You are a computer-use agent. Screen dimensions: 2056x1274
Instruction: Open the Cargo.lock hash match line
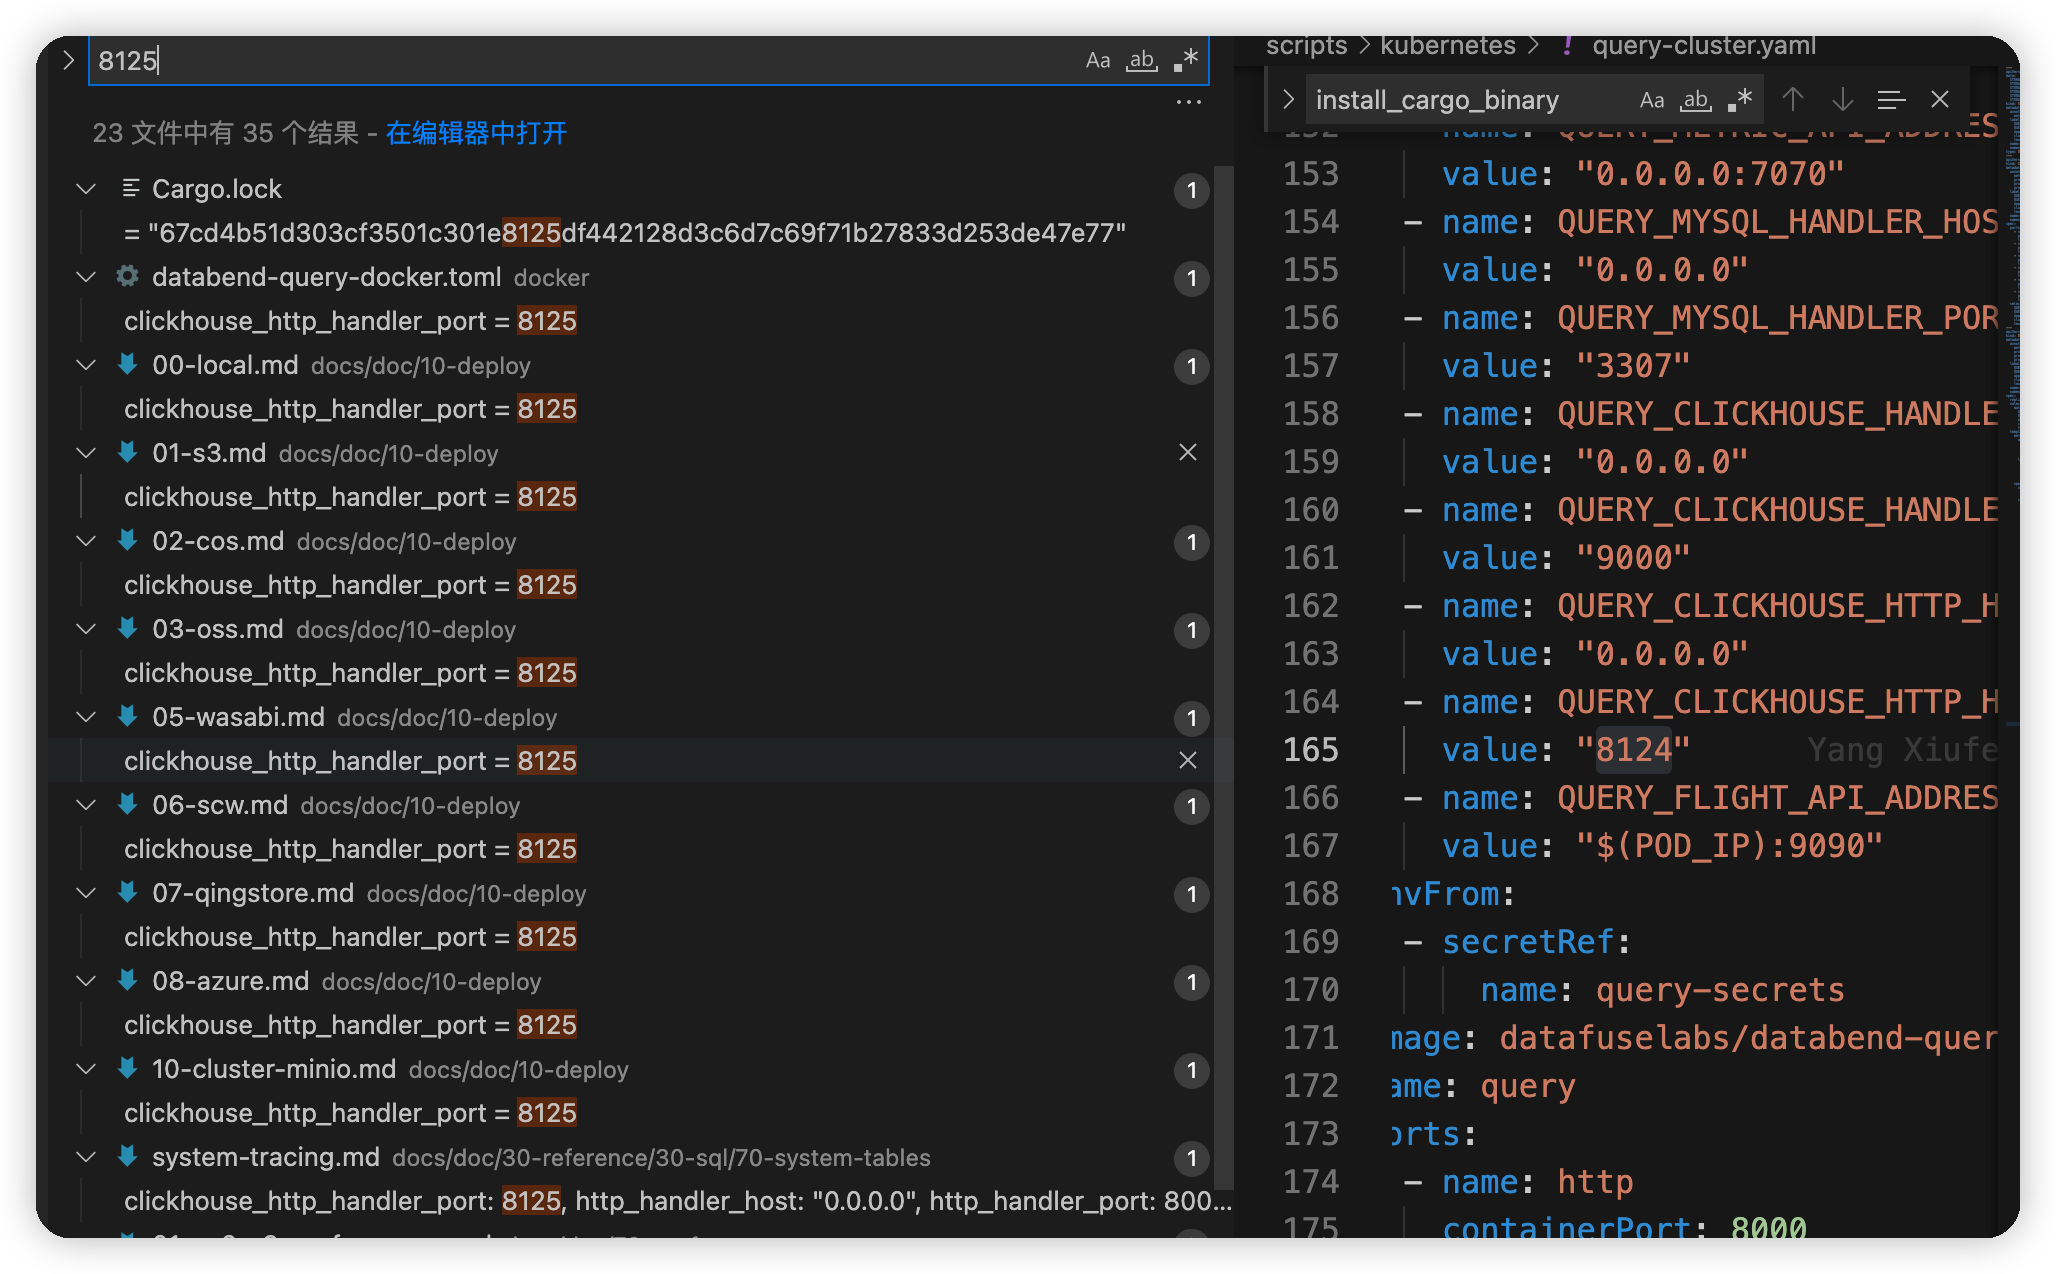[x=625, y=233]
